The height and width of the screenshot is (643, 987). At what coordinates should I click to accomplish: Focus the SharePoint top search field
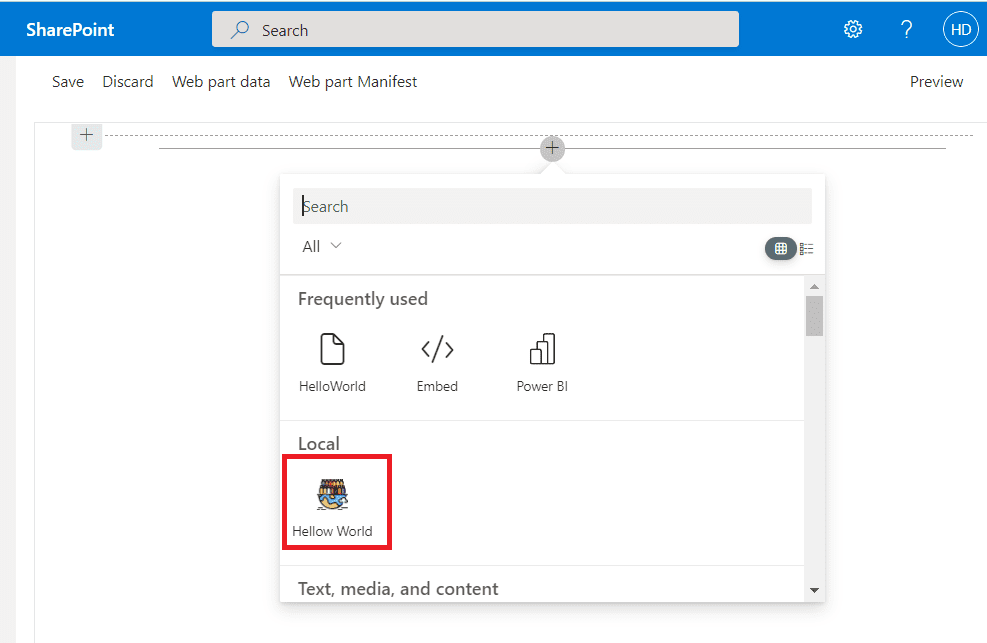point(475,30)
